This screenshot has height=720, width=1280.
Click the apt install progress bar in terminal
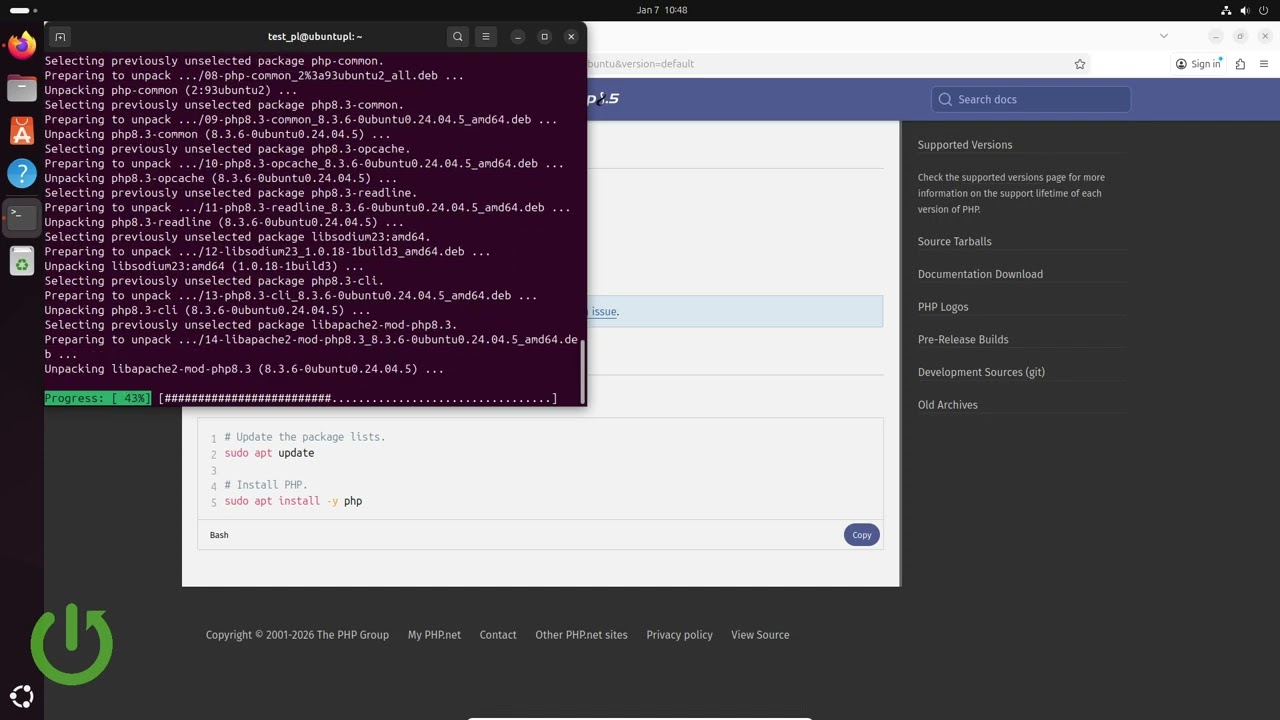pyautogui.click(x=358, y=399)
